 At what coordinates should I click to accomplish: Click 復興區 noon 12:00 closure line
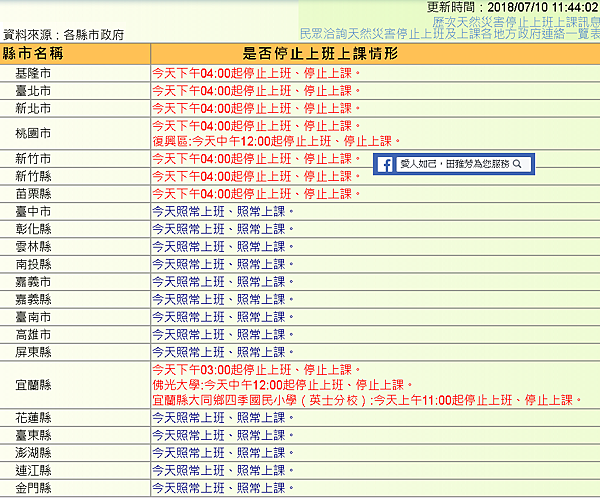click(276, 141)
